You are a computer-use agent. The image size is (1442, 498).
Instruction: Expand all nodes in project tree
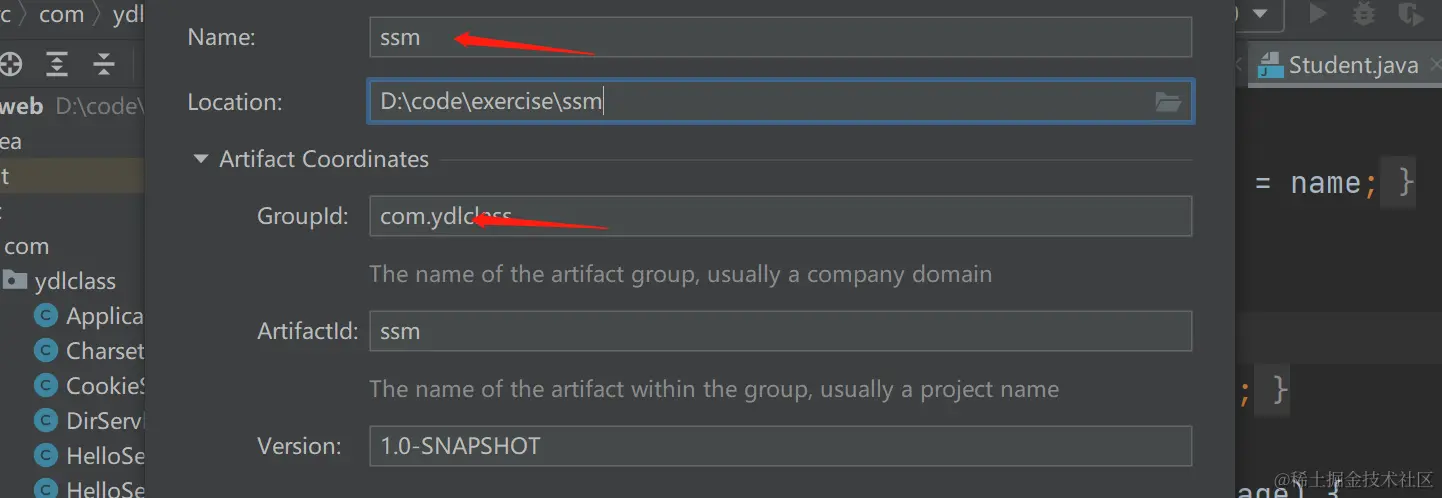point(57,65)
